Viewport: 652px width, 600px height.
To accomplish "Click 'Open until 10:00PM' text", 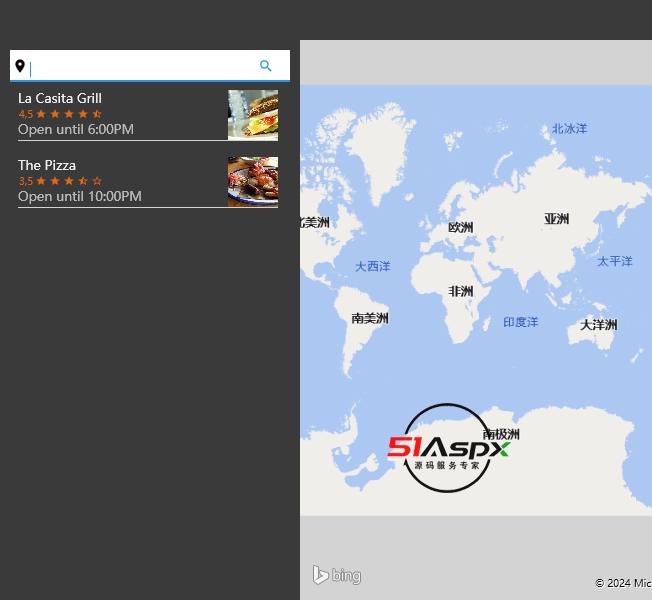I will pos(80,196).
